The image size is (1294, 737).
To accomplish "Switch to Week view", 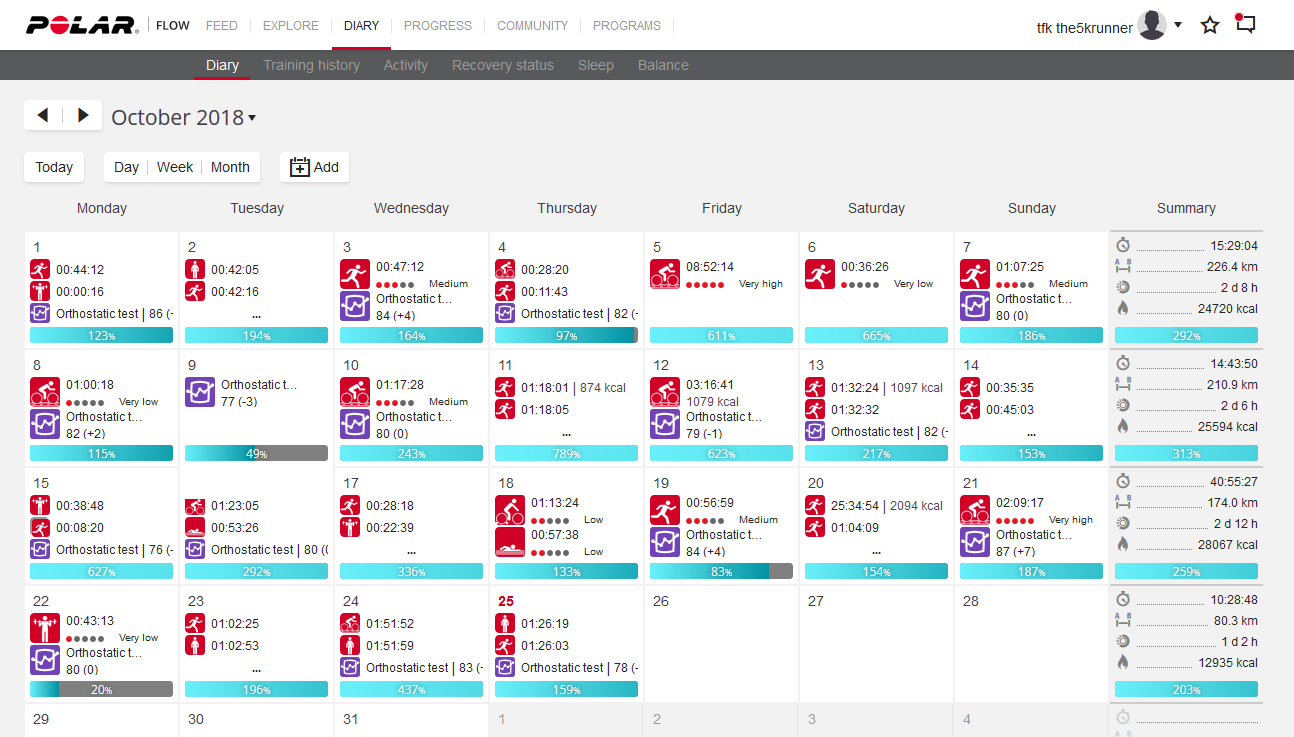I will 175,167.
